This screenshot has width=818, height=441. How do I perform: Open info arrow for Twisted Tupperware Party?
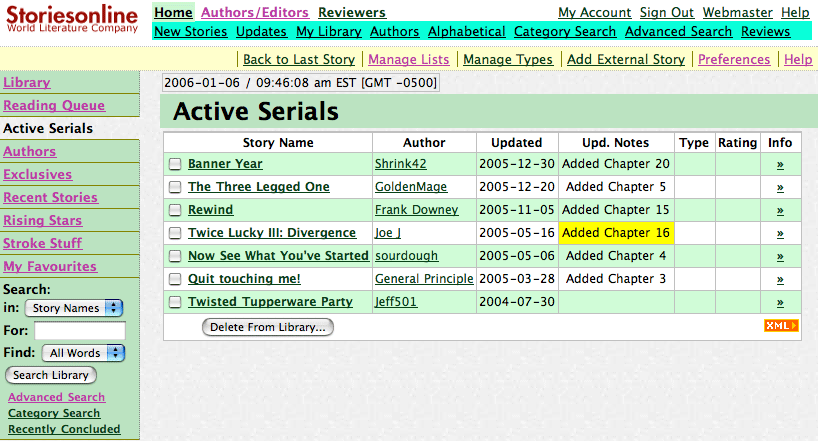tap(780, 302)
